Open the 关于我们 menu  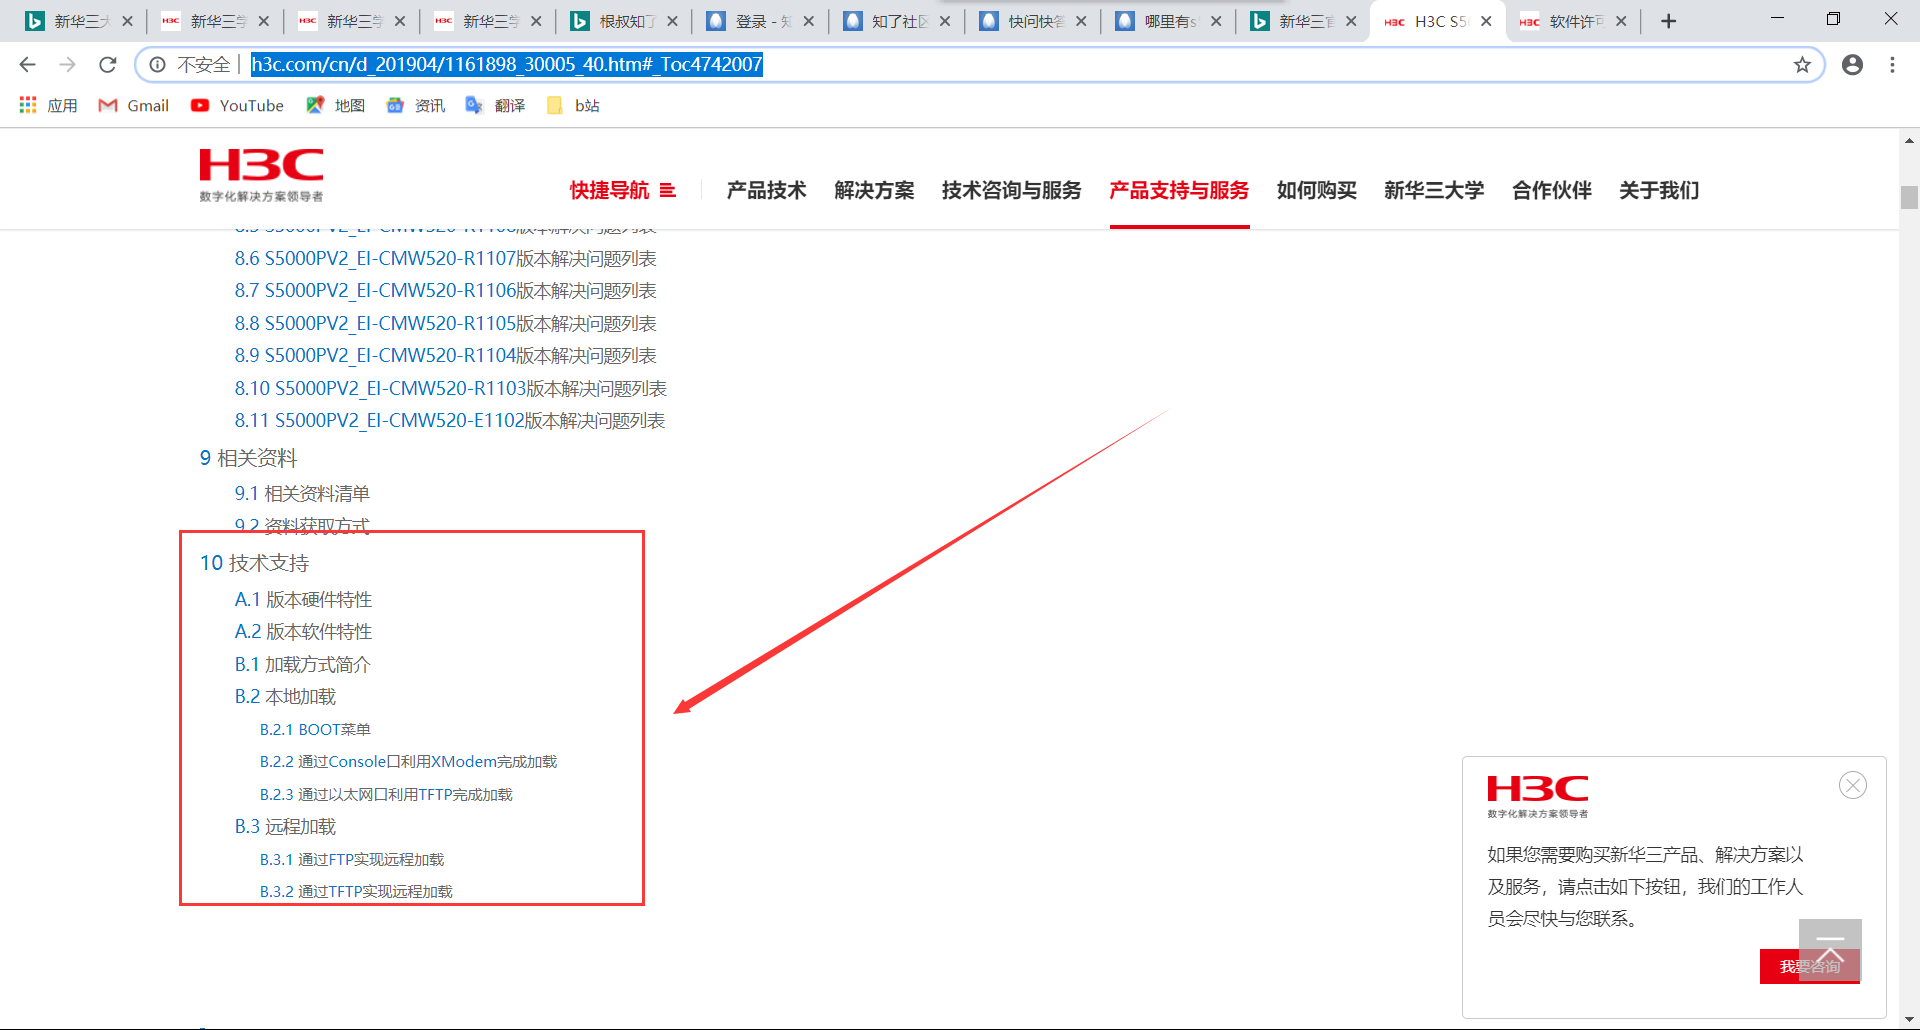(1660, 190)
